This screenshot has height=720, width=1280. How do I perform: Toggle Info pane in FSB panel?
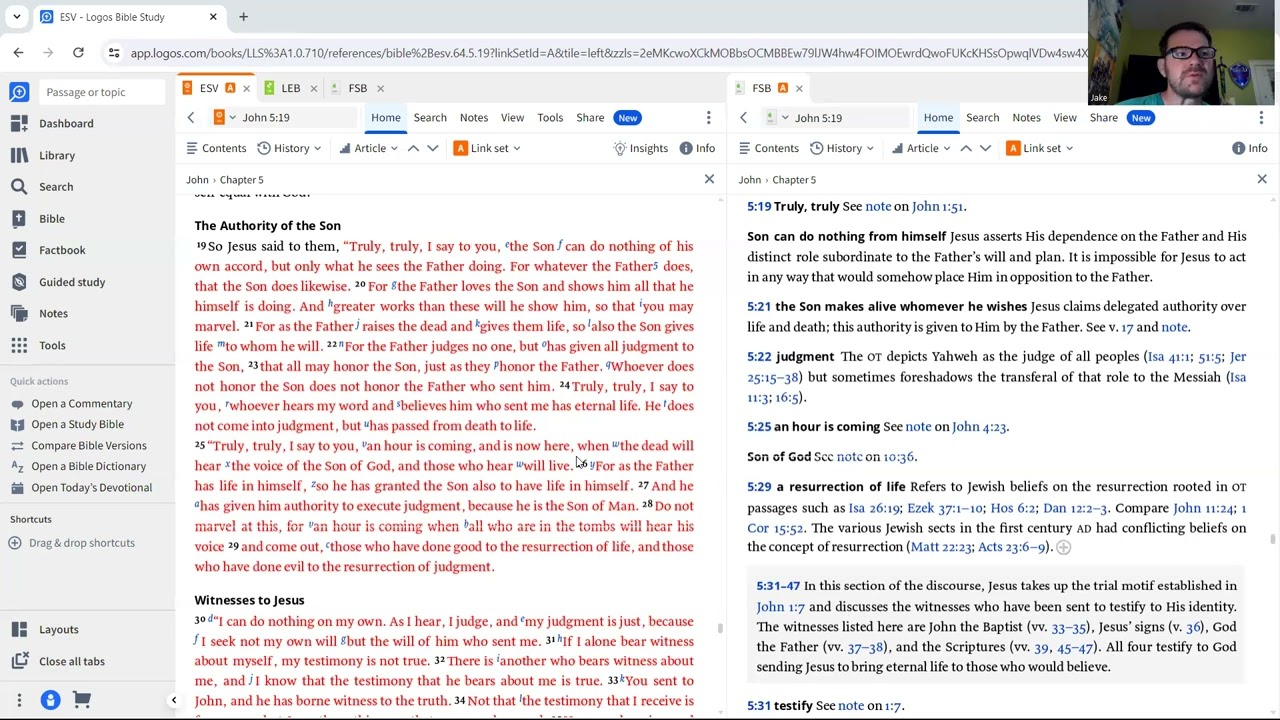(x=1250, y=148)
